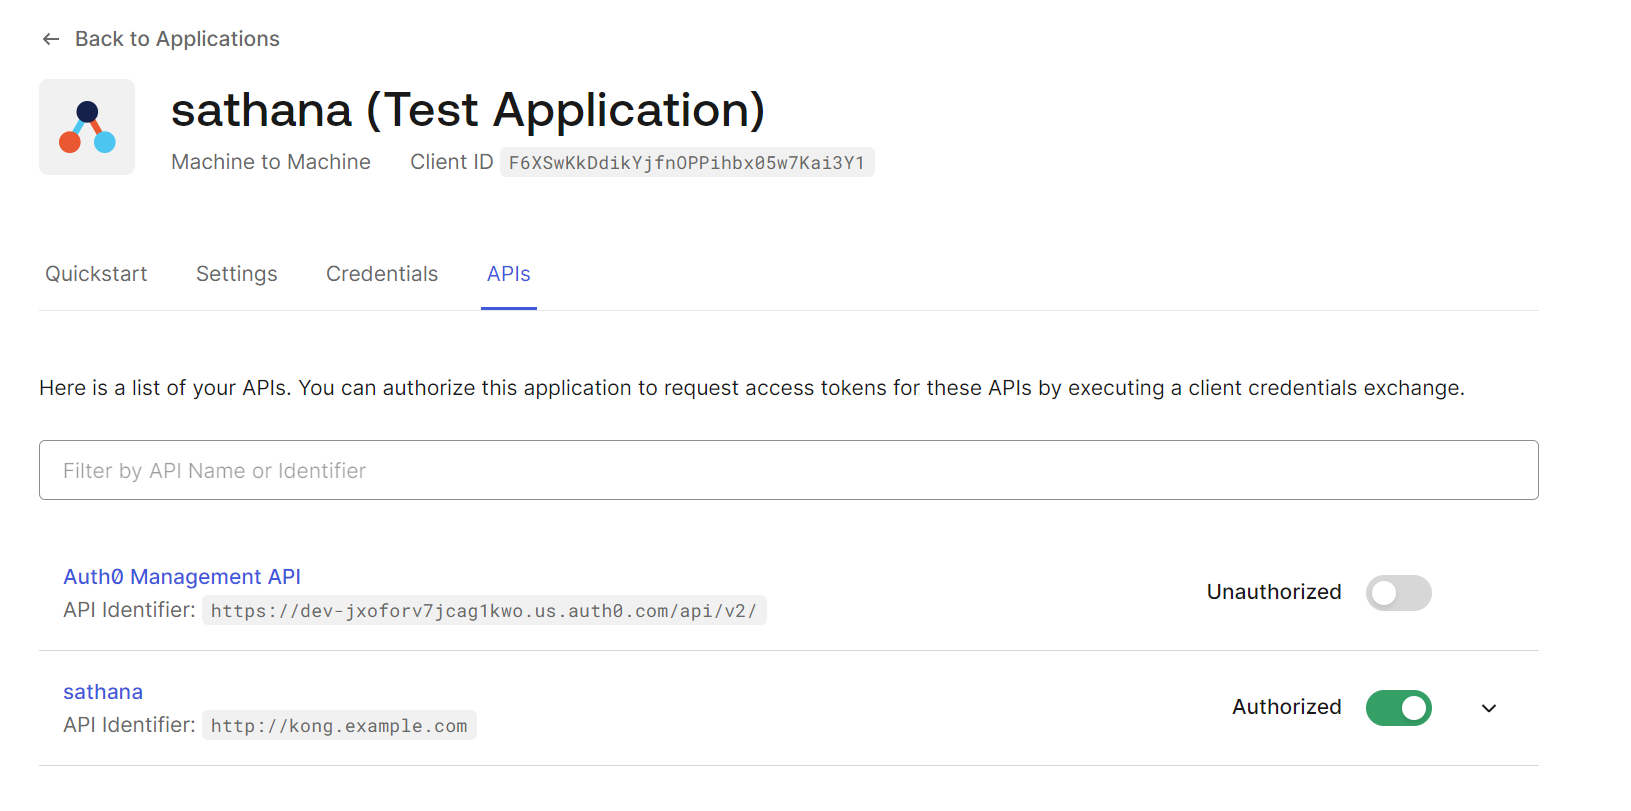Click the back arrow icon
This screenshot has height=811, width=1631.
(51, 39)
